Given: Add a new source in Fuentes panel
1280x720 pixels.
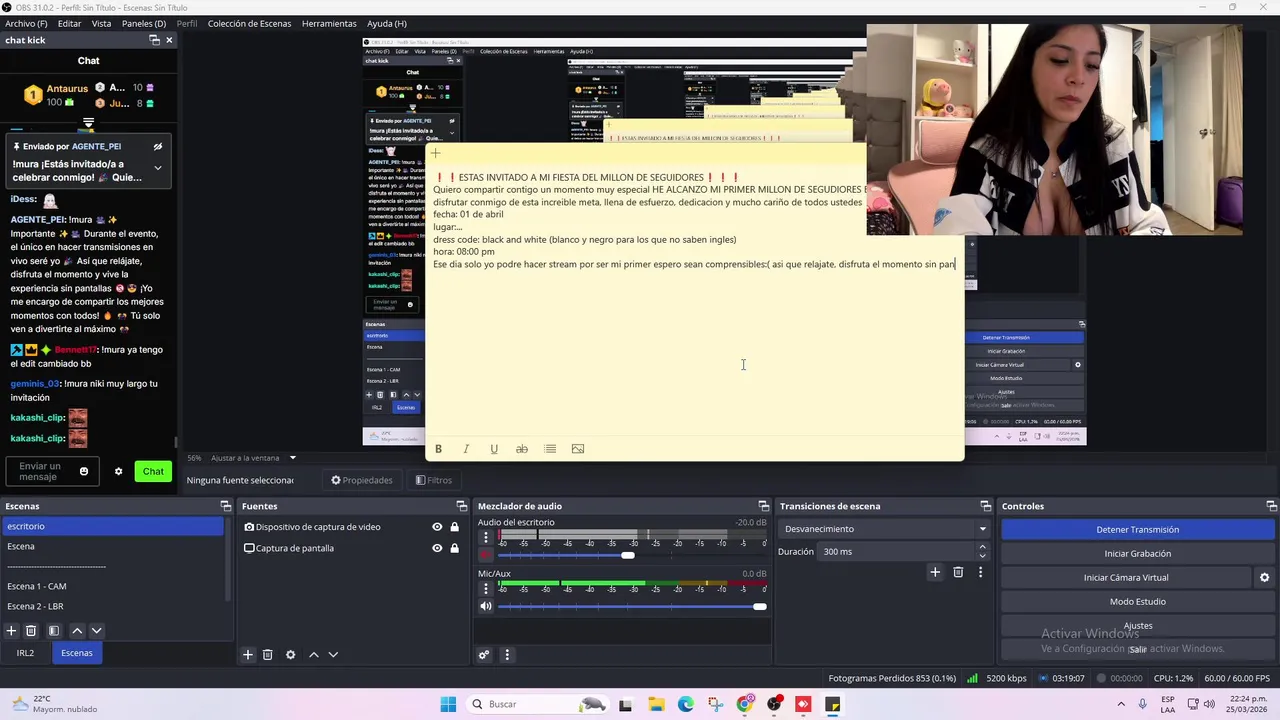Looking at the screenshot, I should [x=248, y=655].
